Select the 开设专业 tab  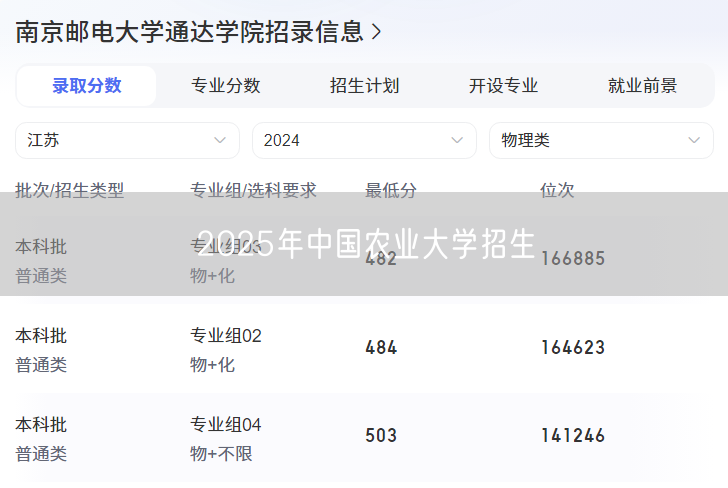tap(503, 86)
